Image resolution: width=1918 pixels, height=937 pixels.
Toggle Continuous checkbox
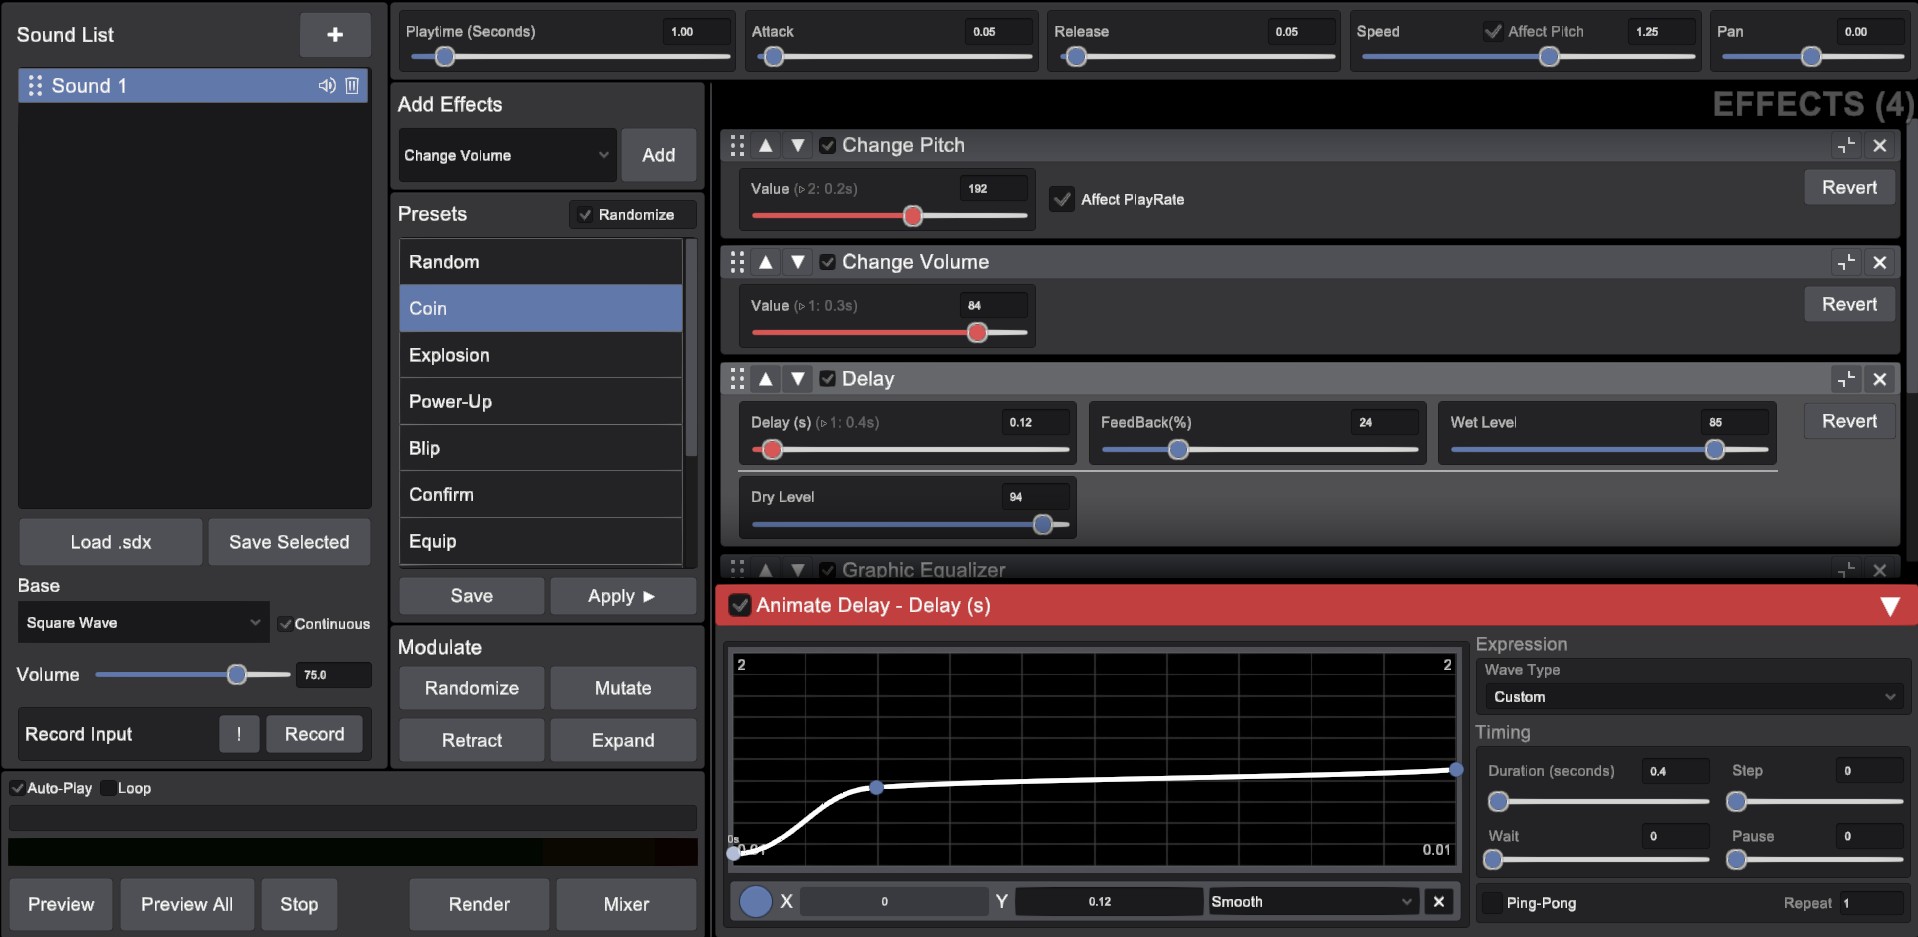(285, 624)
